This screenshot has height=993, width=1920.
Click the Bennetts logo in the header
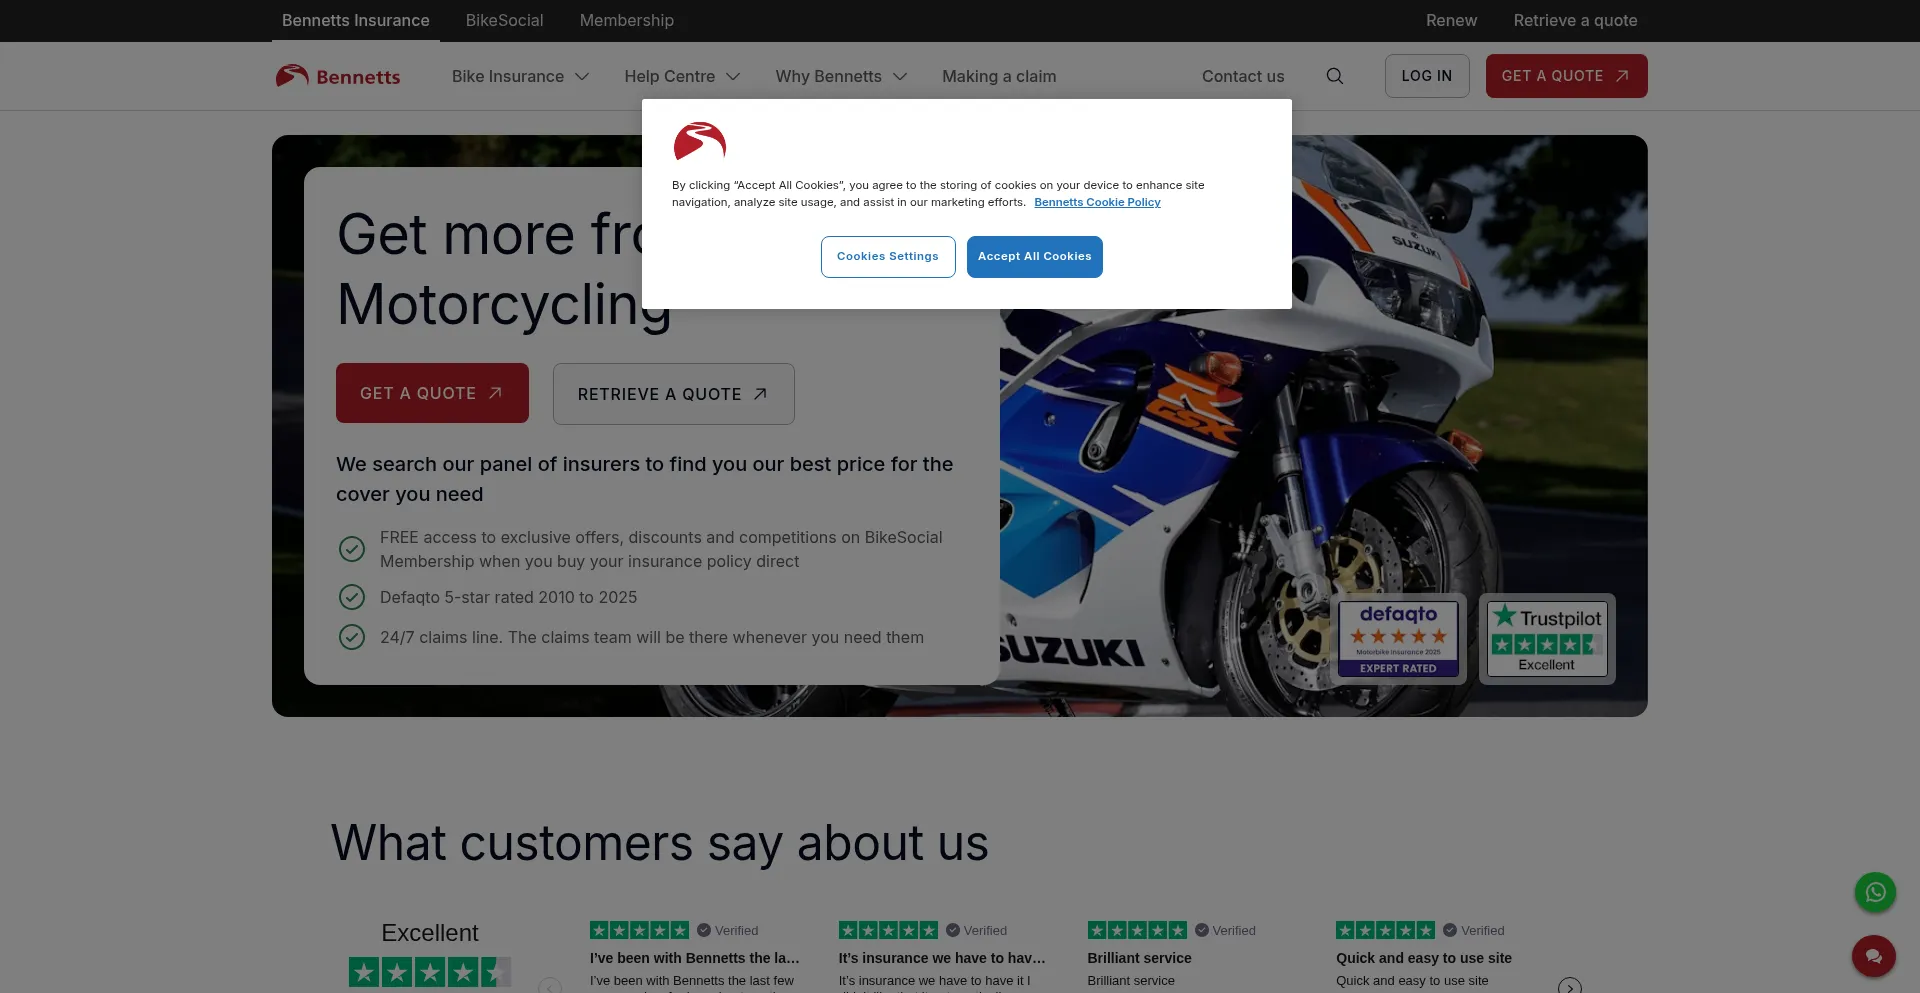point(338,76)
